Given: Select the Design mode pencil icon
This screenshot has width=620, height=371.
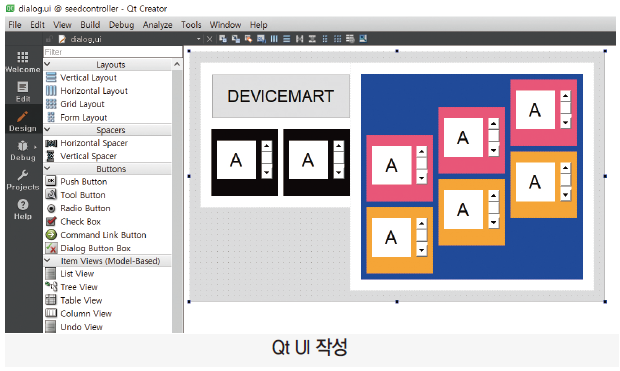Looking at the screenshot, I should 23,117.
